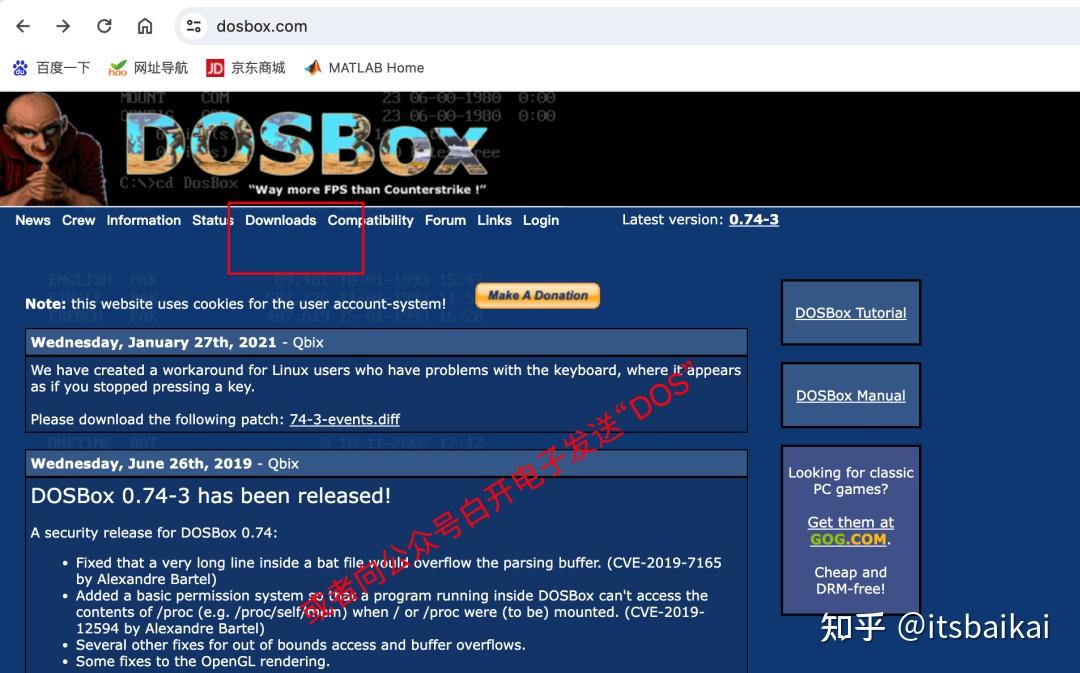Open the Downloads section

click(x=280, y=220)
